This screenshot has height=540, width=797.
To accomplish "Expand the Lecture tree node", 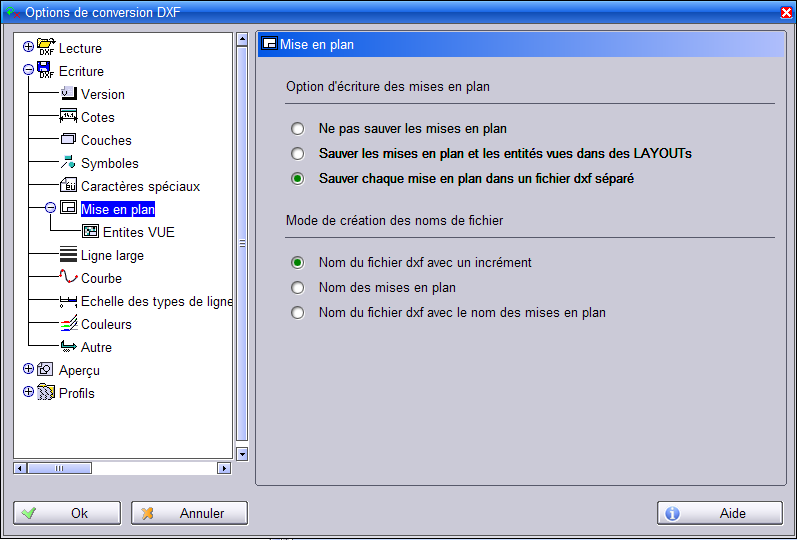I will [28, 47].
